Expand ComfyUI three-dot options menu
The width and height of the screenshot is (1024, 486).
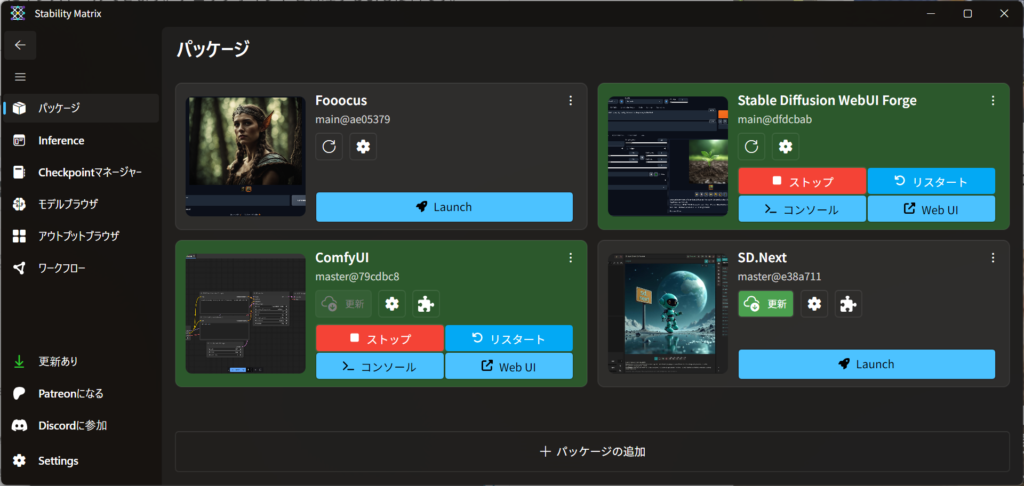(x=570, y=258)
